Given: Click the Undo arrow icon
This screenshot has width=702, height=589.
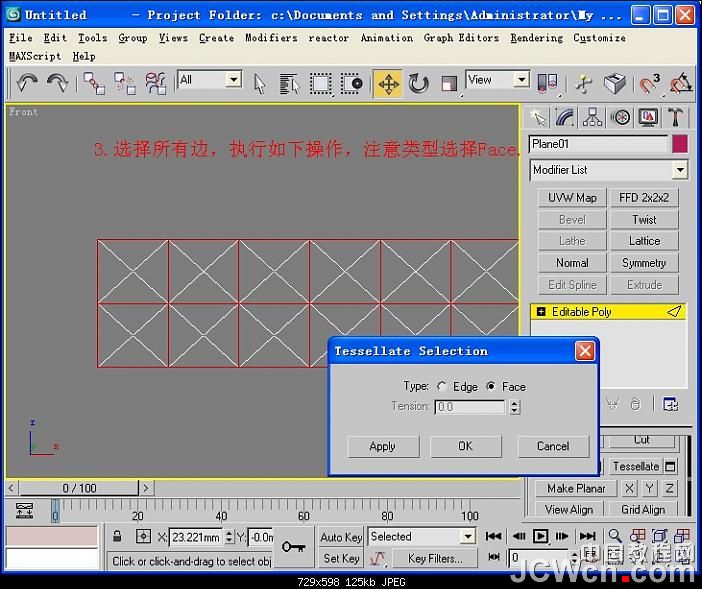Looking at the screenshot, I should click(27, 83).
